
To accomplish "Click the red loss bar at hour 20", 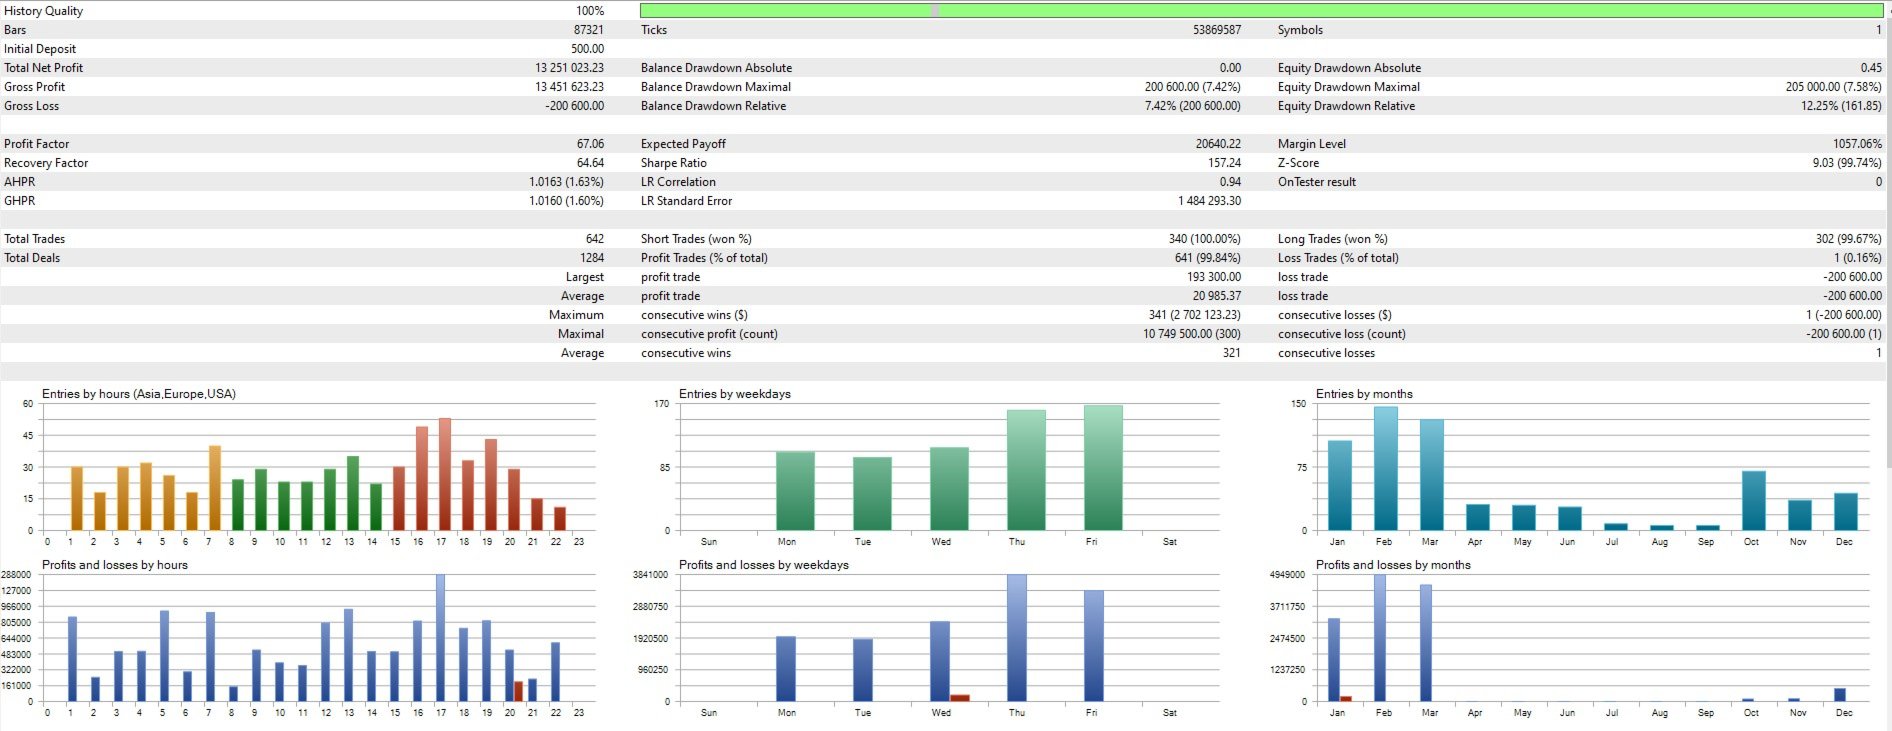I will [x=518, y=691].
